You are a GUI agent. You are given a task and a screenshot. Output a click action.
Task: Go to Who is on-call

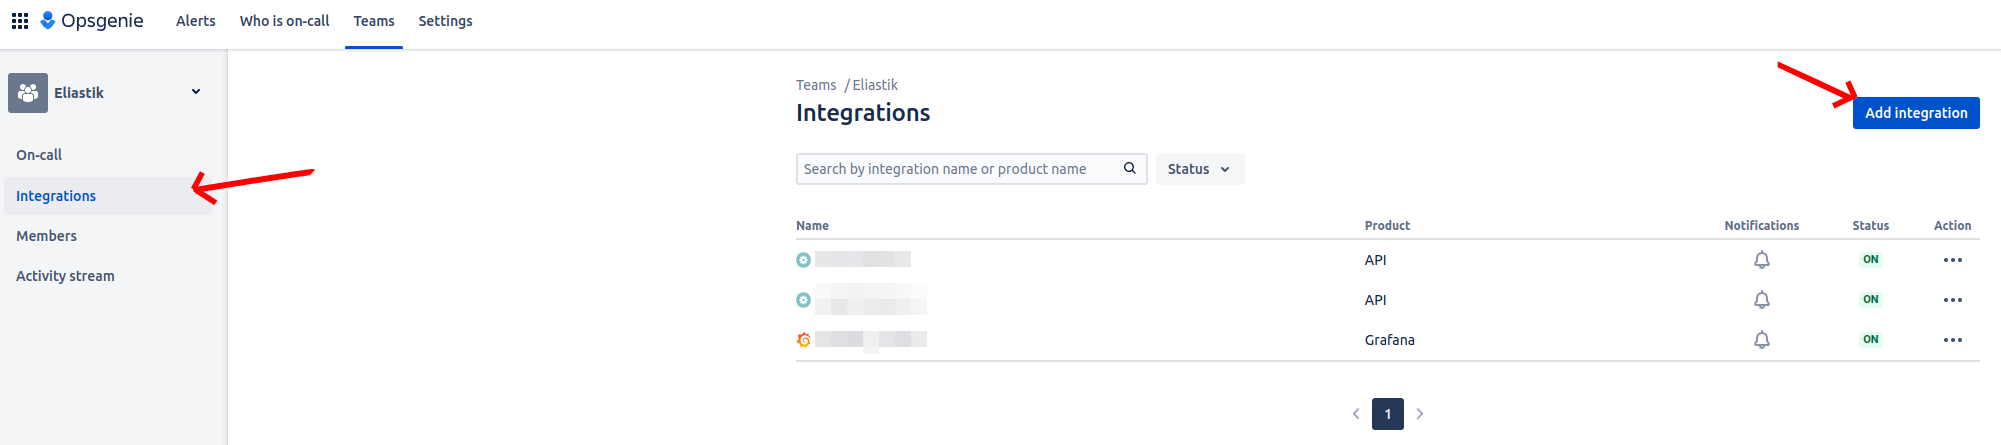[x=284, y=21]
